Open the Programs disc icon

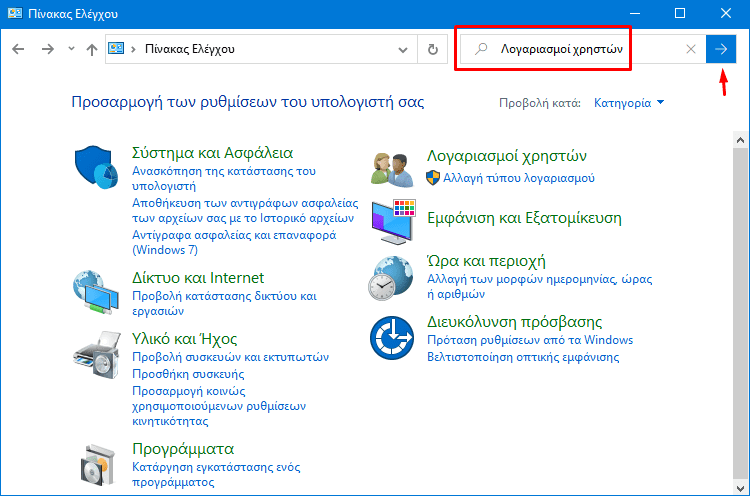point(98,465)
